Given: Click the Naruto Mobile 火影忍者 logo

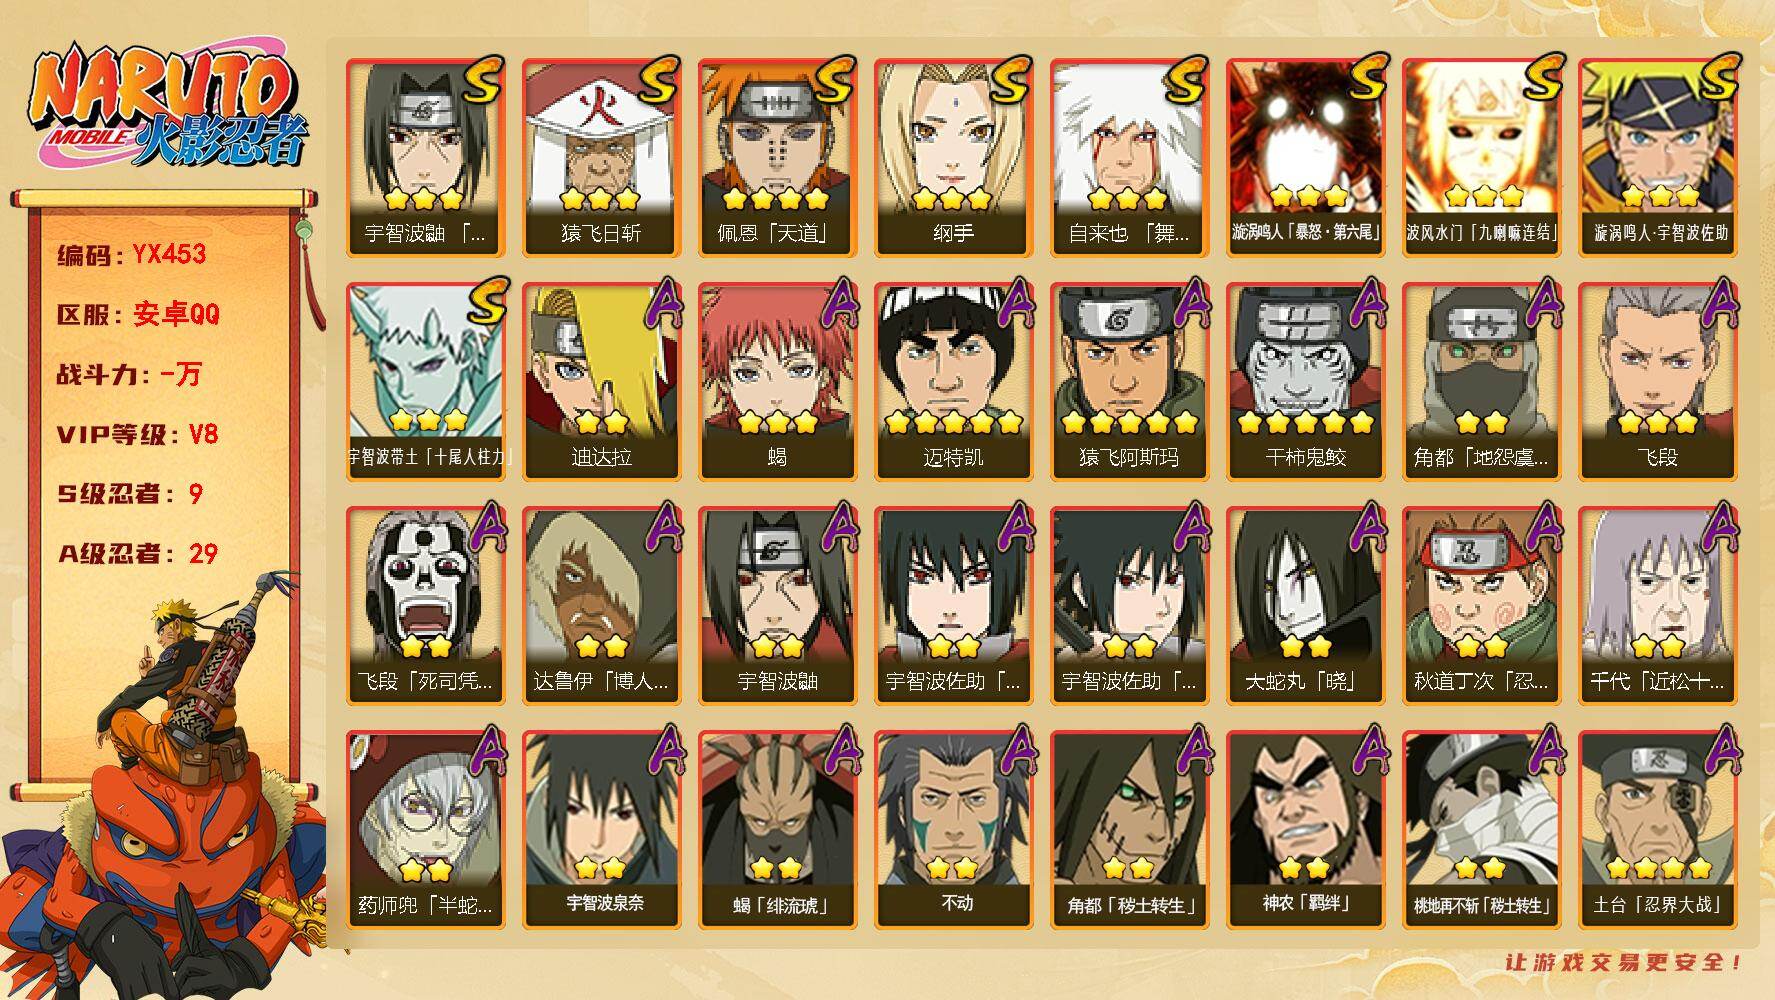Looking at the screenshot, I should point(168,104).
